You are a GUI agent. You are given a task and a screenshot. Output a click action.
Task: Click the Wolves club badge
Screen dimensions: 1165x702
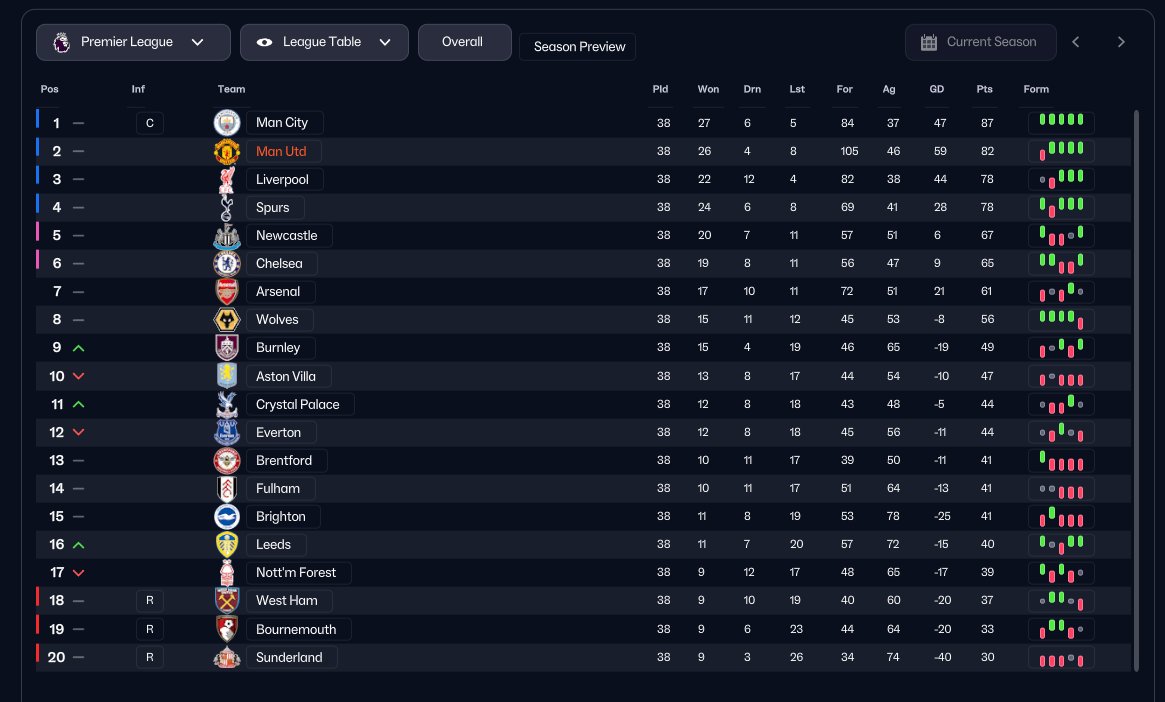tap(227, 319)
